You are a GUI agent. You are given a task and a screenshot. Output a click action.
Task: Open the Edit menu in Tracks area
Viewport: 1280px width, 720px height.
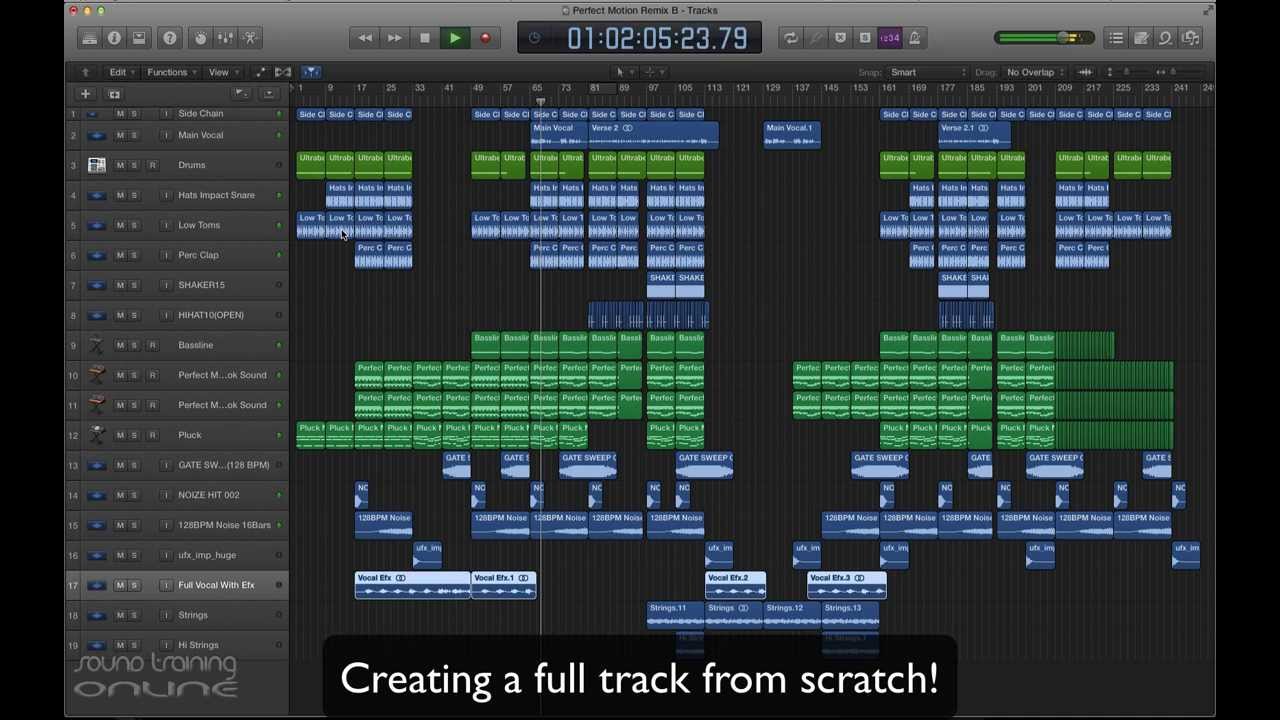click(122, 72)
